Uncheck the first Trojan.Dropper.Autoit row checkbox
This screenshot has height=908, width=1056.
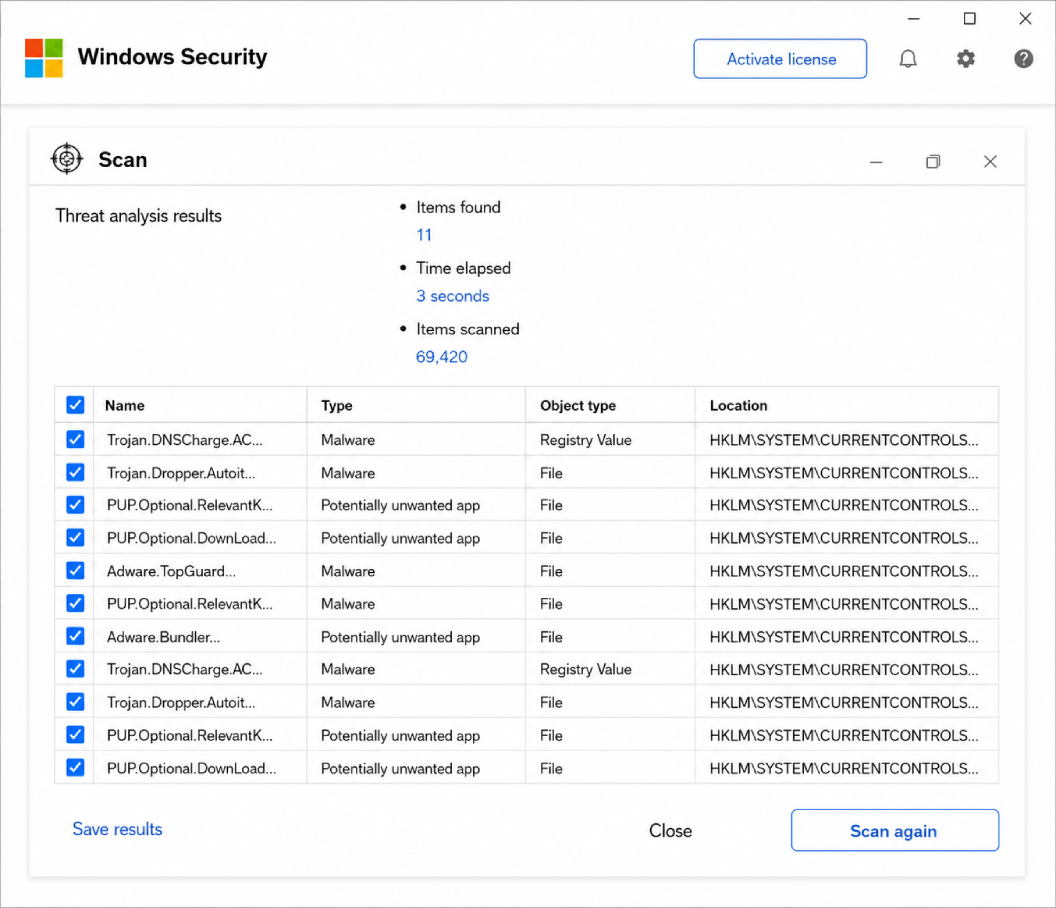(x=75, y=472)
